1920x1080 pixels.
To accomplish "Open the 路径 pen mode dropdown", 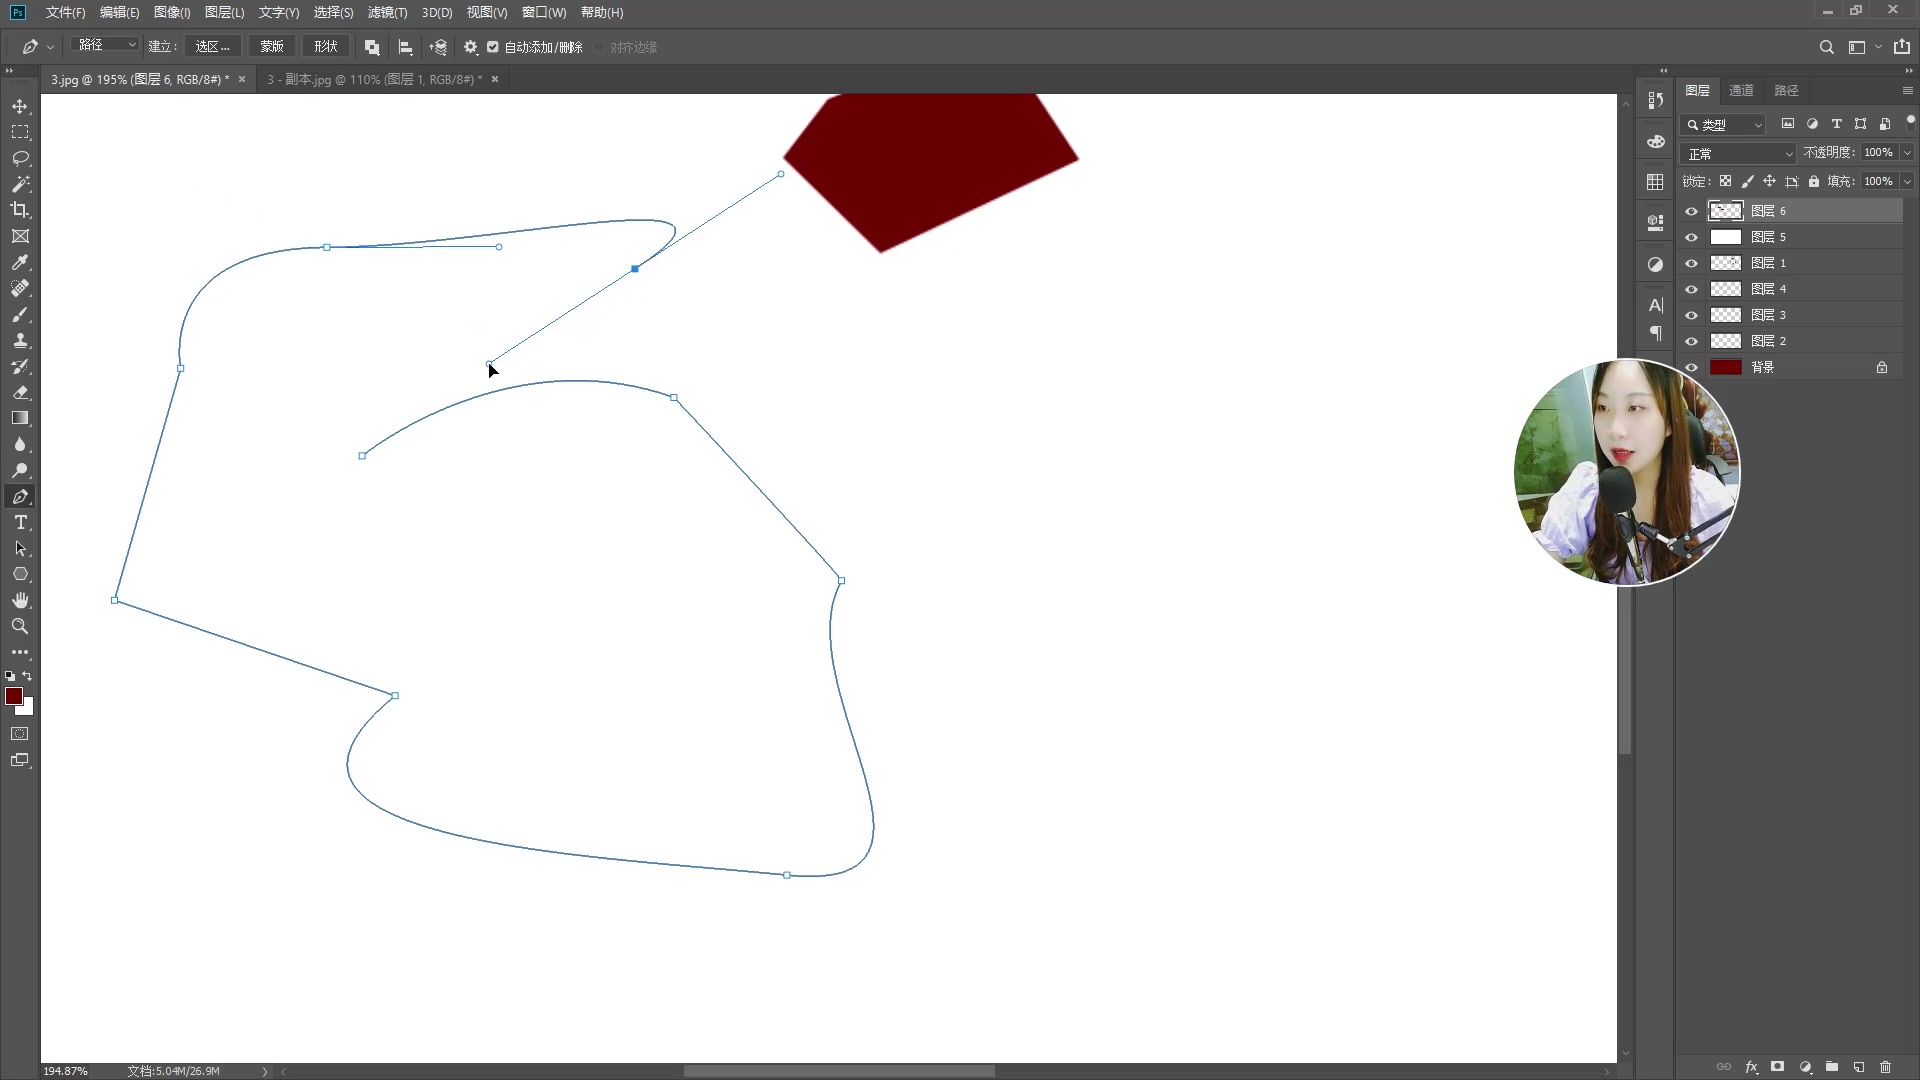I will coord(107,45).
